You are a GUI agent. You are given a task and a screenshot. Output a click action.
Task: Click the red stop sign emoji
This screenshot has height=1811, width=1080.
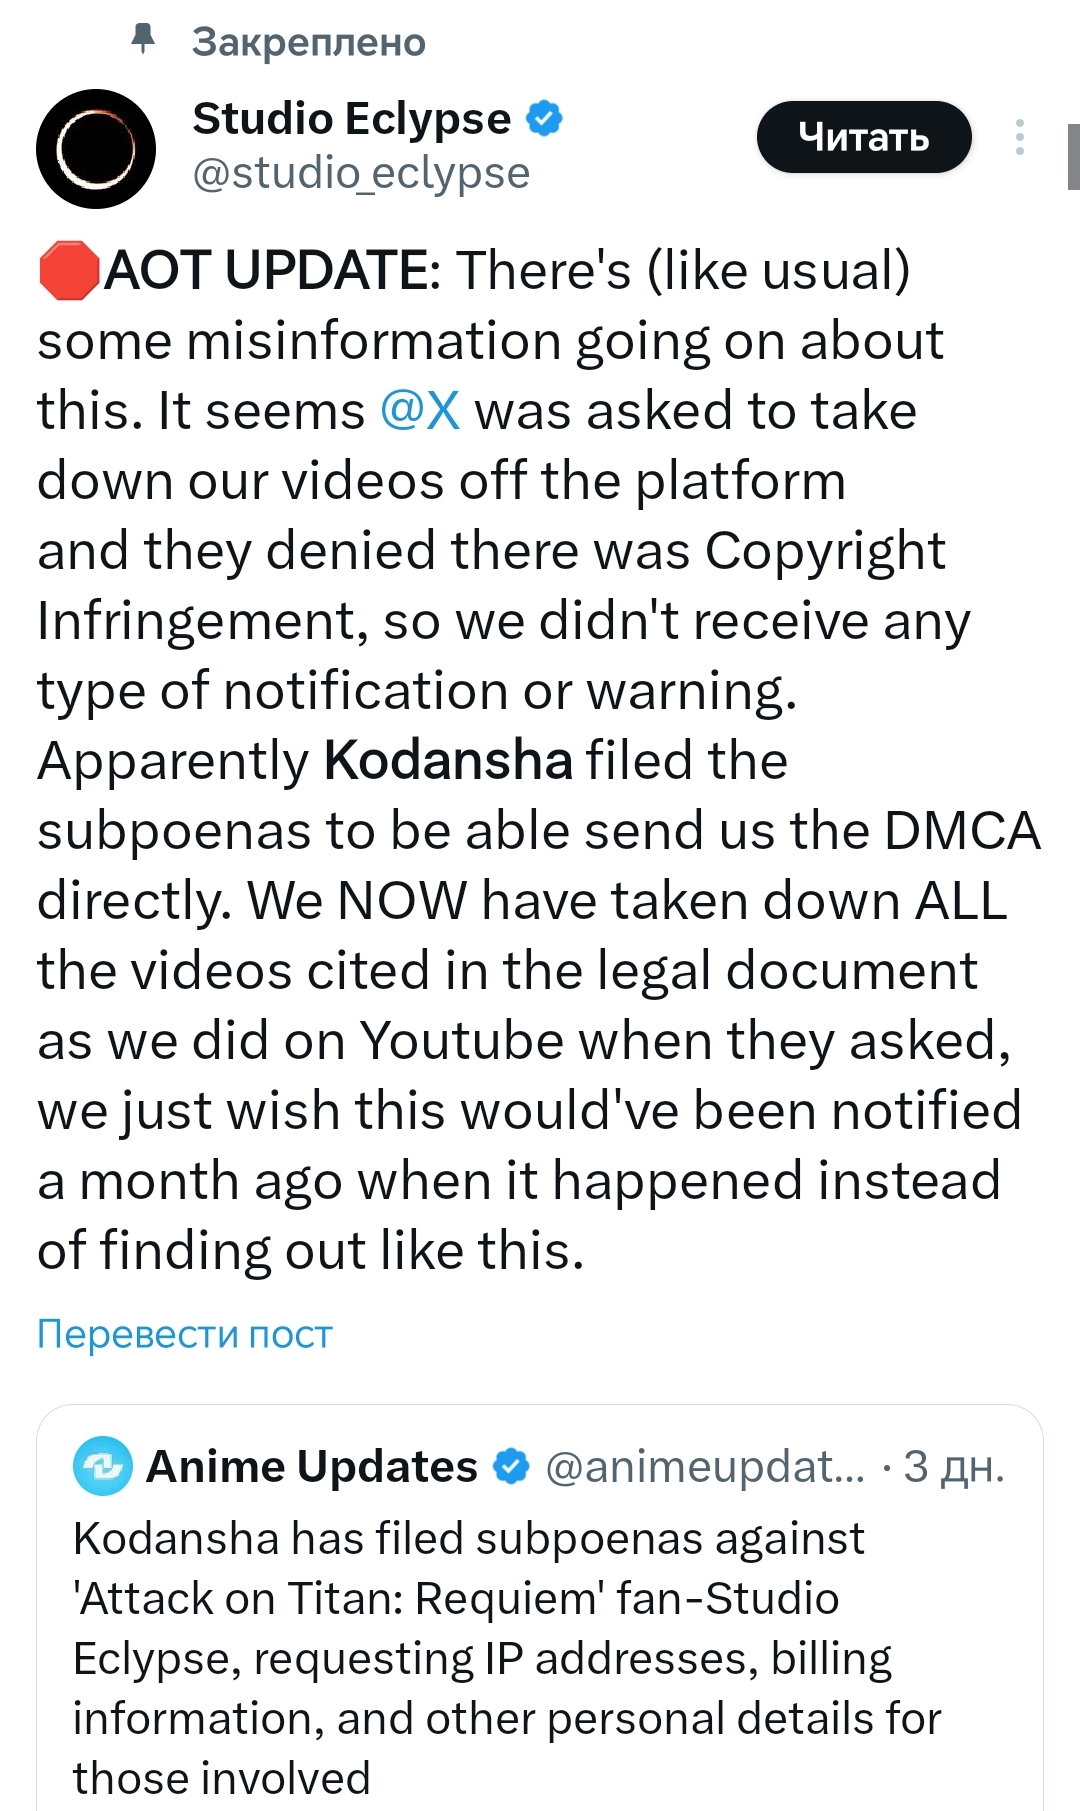[68, 270]
